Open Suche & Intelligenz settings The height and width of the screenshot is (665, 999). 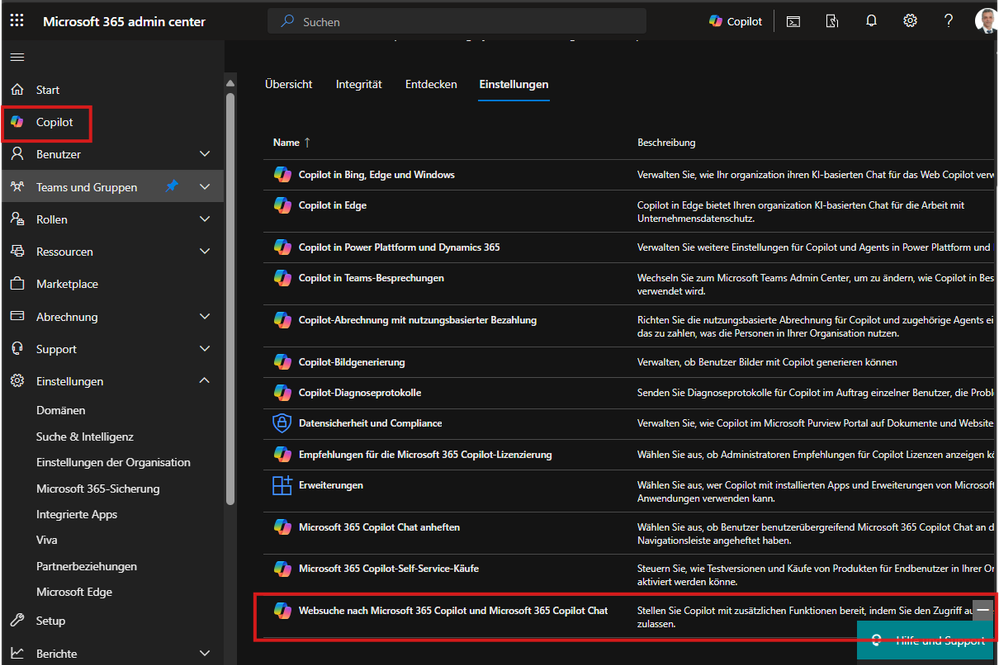tap(85, 436)
